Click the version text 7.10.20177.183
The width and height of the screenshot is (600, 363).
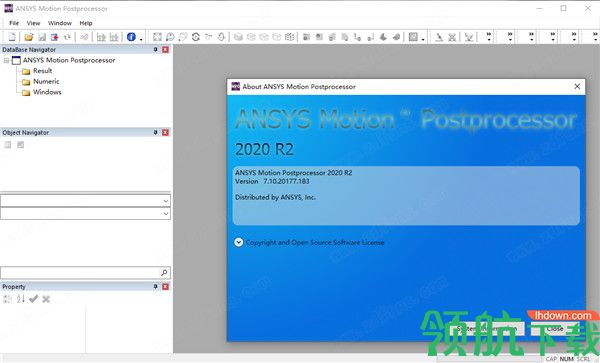point(286,181)
